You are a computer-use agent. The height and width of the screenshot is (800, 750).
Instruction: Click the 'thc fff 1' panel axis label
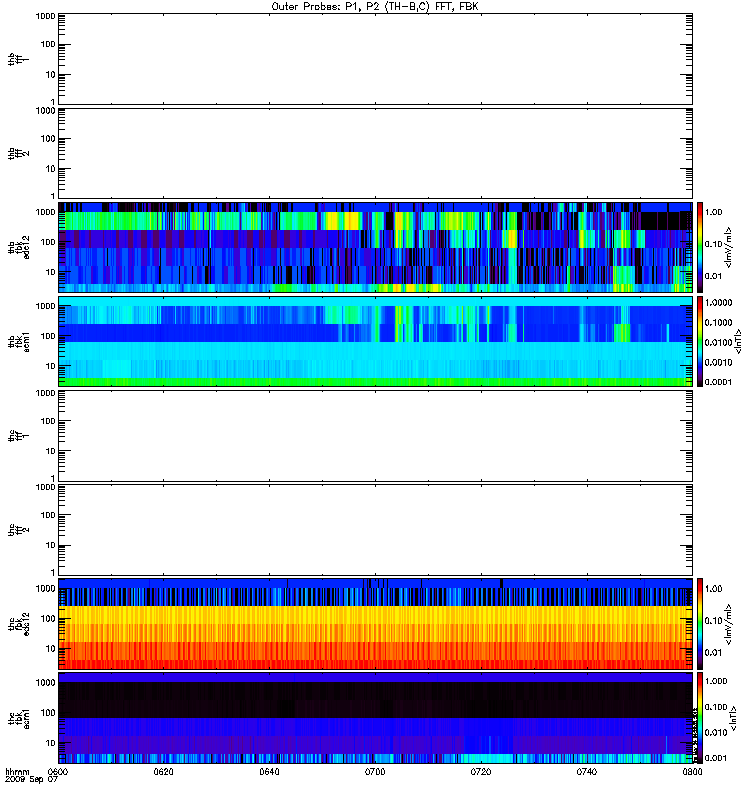pos(18,436)
